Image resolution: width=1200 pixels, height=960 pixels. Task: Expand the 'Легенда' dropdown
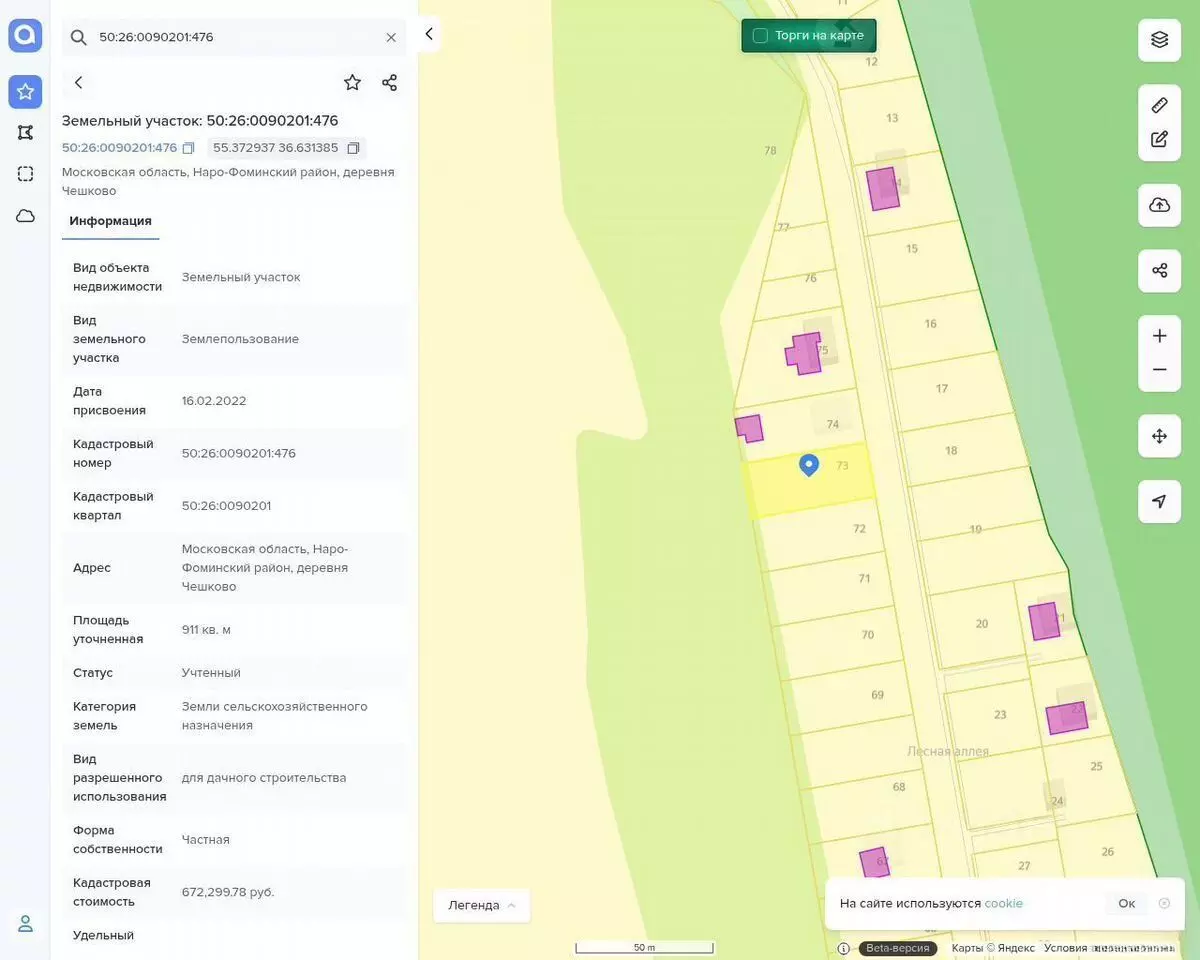[x=482, y=905]
